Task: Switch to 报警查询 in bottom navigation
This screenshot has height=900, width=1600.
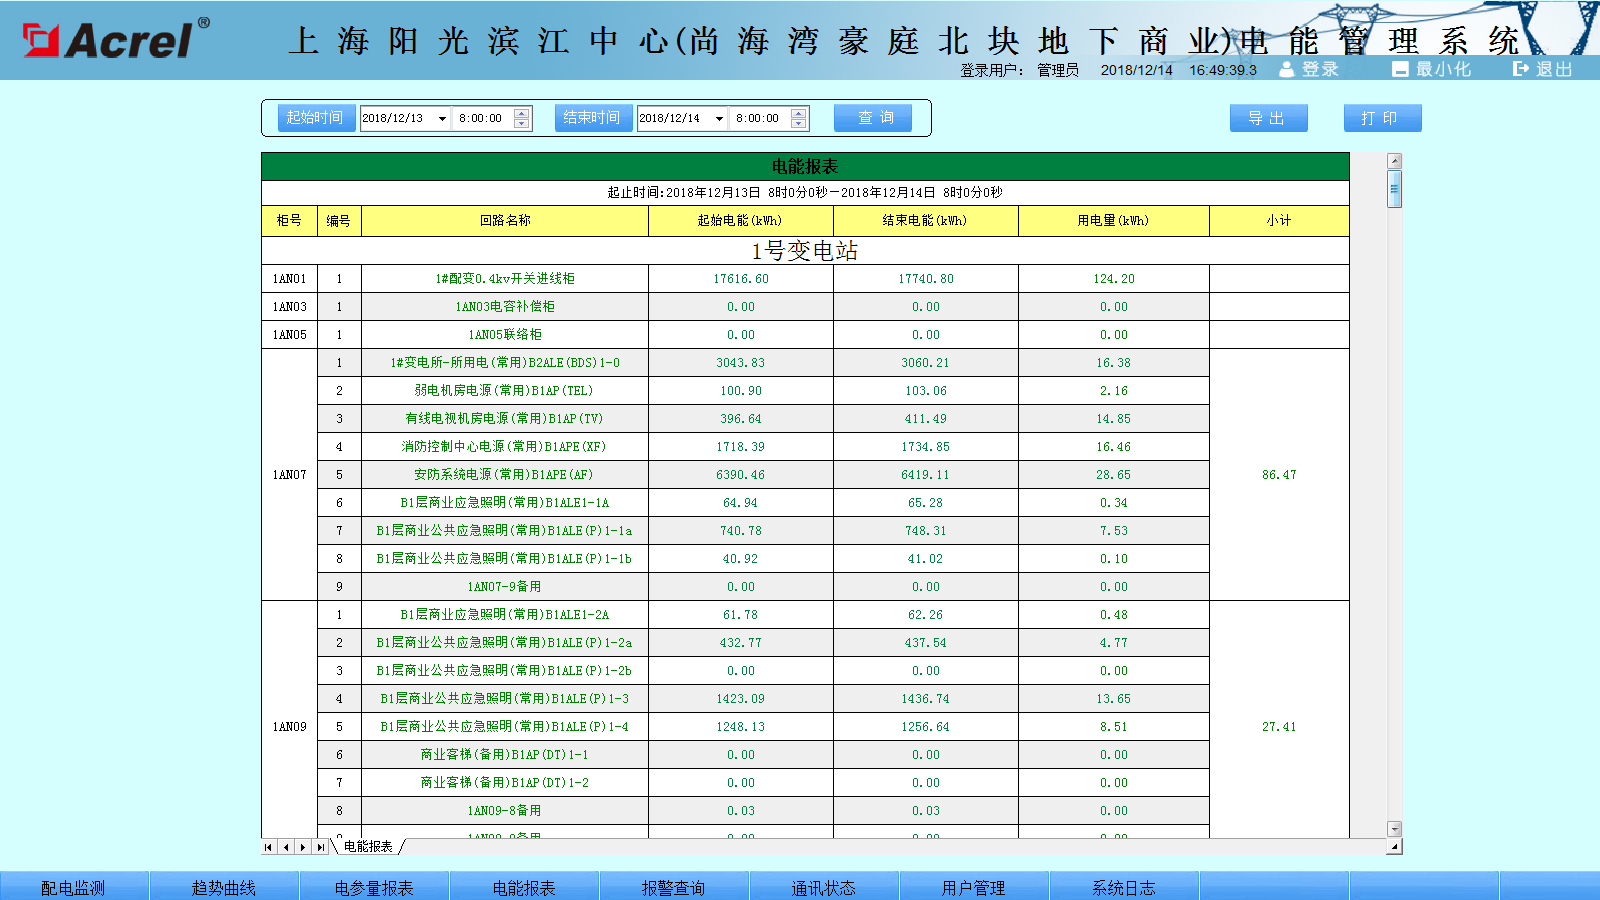Action: tap(673, 887)
